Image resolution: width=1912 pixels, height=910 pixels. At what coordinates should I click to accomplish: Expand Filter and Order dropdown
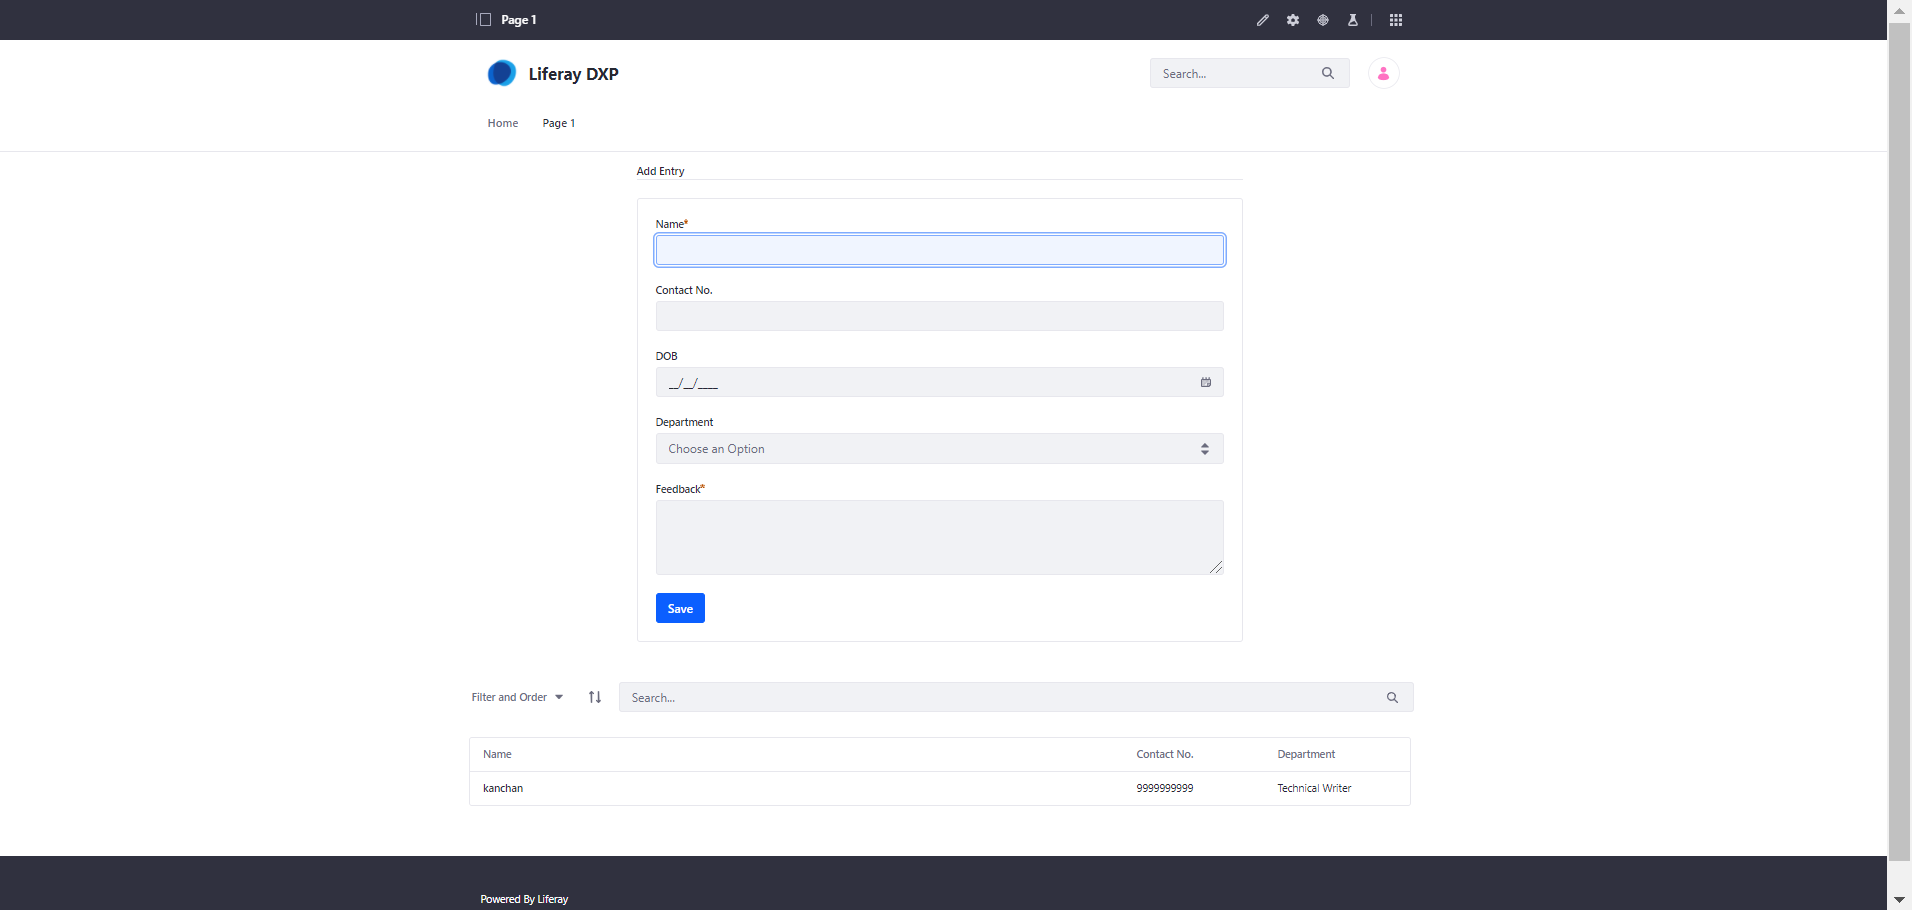(517, 697)
